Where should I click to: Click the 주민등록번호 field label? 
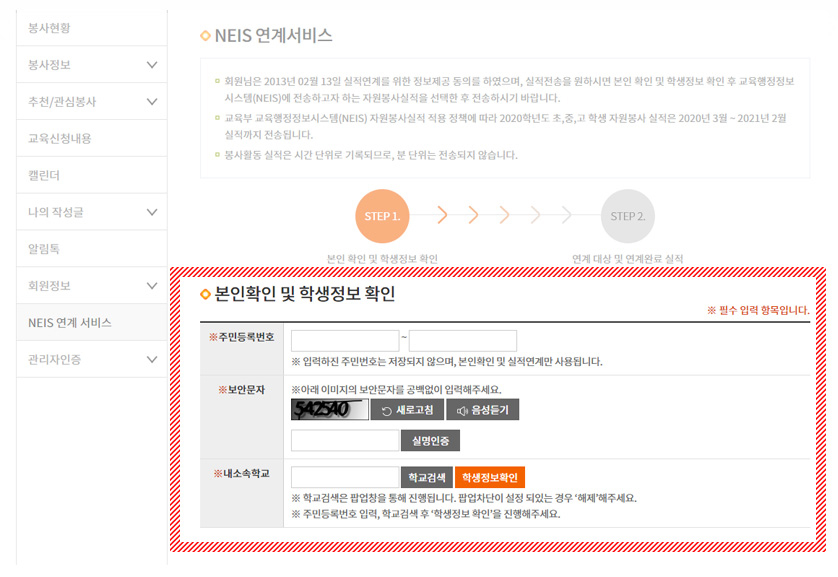pyautogui.click(x=242, y=337)
